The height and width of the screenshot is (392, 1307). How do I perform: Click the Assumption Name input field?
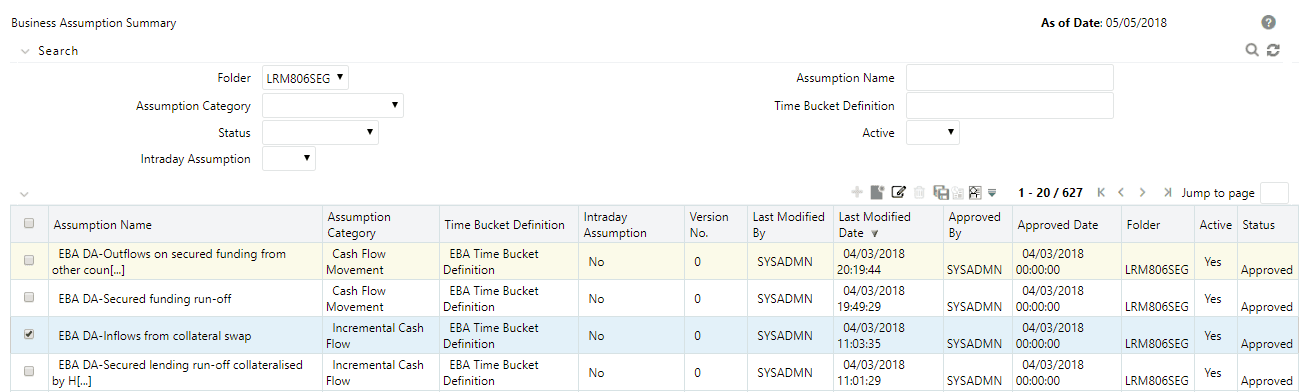coord(1009,78)
